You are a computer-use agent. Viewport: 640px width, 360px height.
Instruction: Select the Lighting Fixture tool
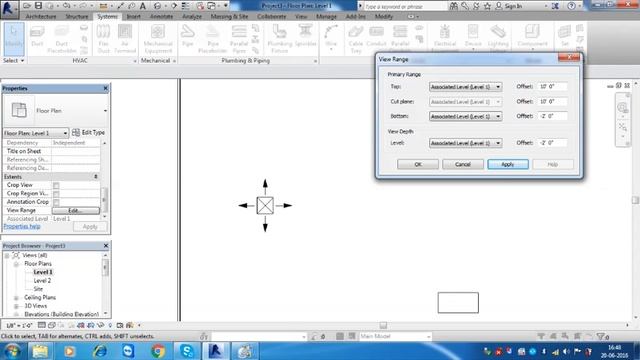click(498, 38)
